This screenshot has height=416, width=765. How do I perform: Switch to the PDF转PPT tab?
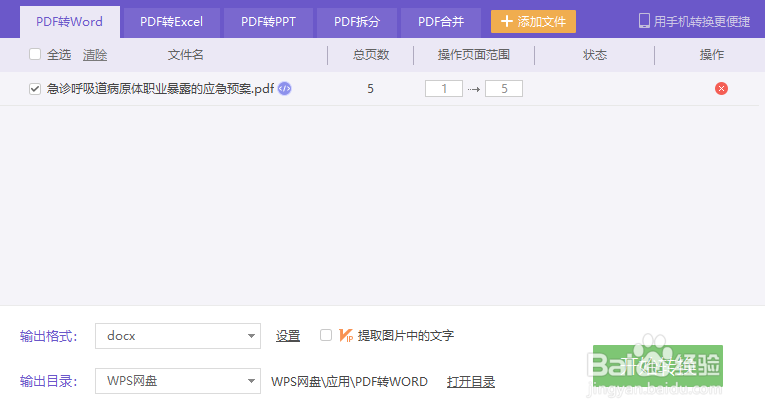268,22
